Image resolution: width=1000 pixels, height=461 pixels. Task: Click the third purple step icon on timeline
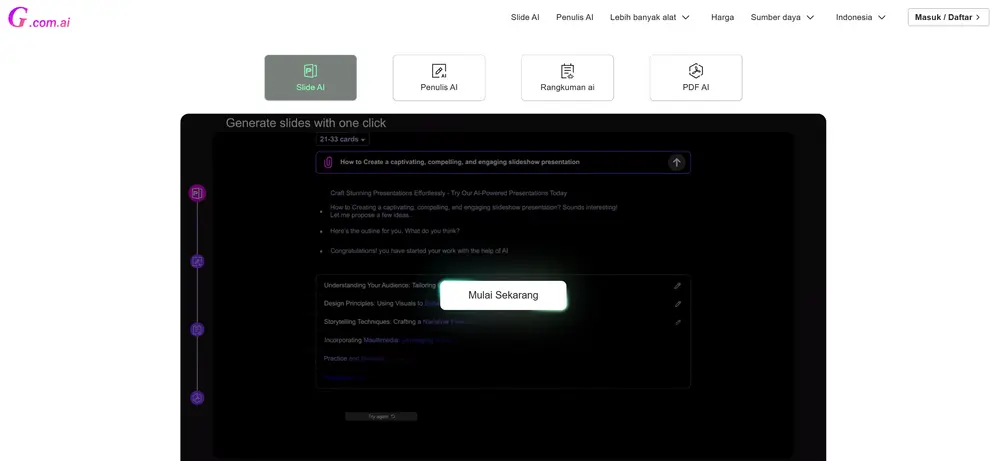click(197, 330)
